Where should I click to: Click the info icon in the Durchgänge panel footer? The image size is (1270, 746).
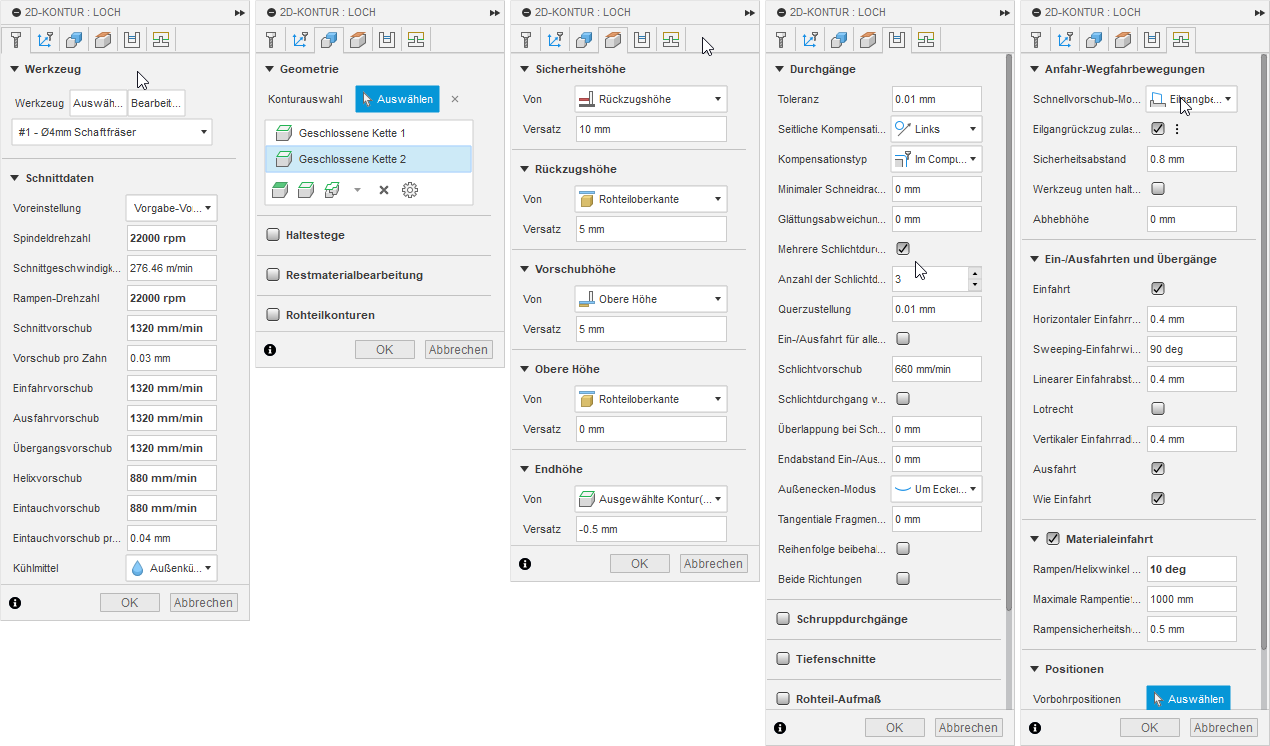(x=780, y=727)
